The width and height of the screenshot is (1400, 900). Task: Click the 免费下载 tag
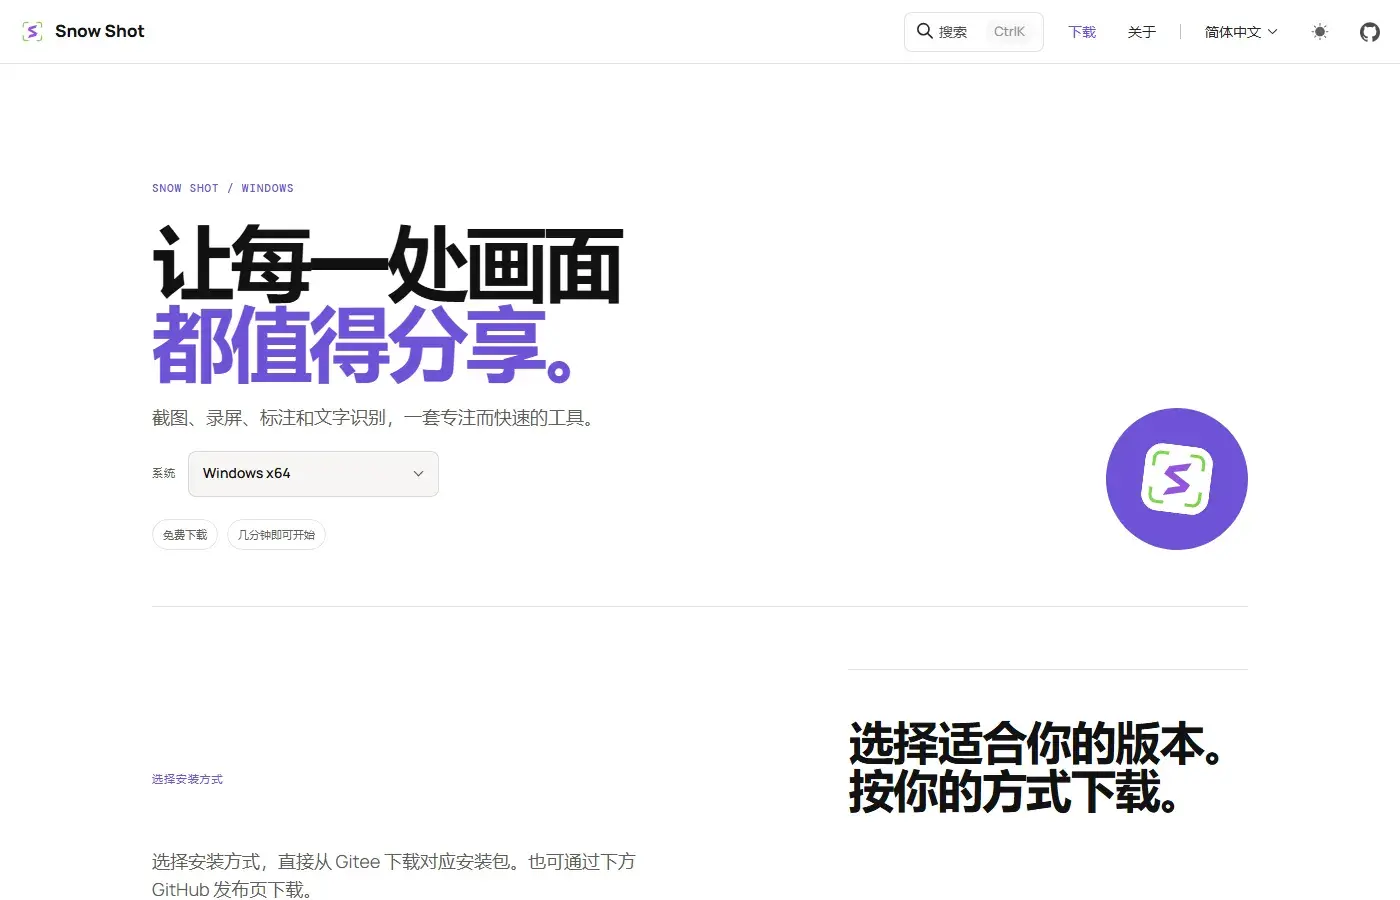[185, 535]
